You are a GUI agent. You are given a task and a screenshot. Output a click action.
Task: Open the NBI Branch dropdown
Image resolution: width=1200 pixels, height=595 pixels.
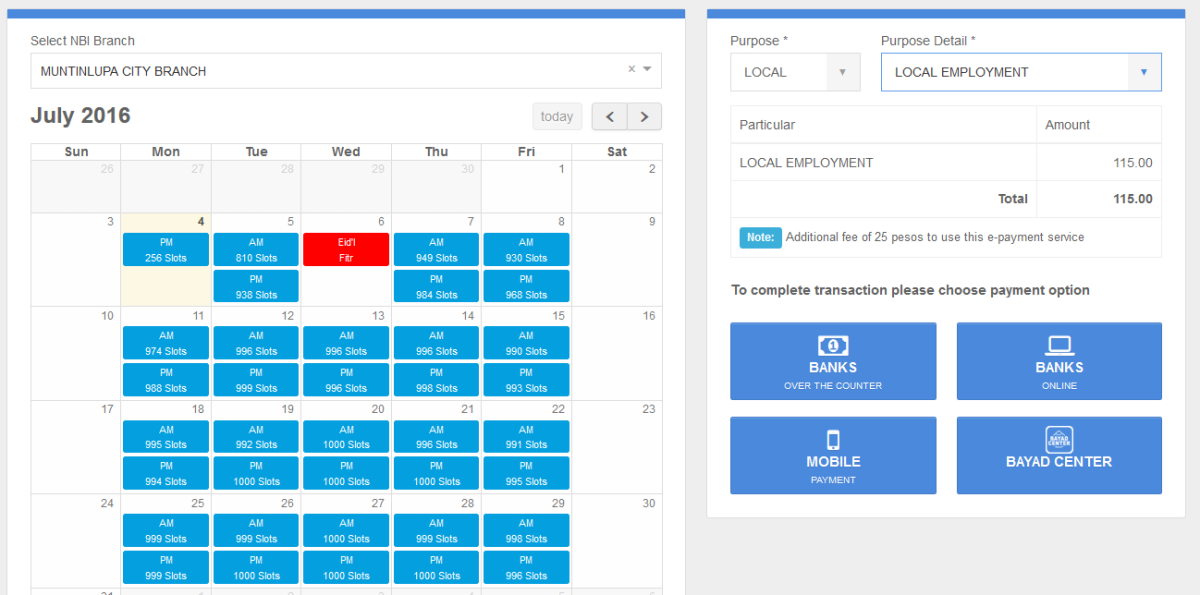point(647,70)
